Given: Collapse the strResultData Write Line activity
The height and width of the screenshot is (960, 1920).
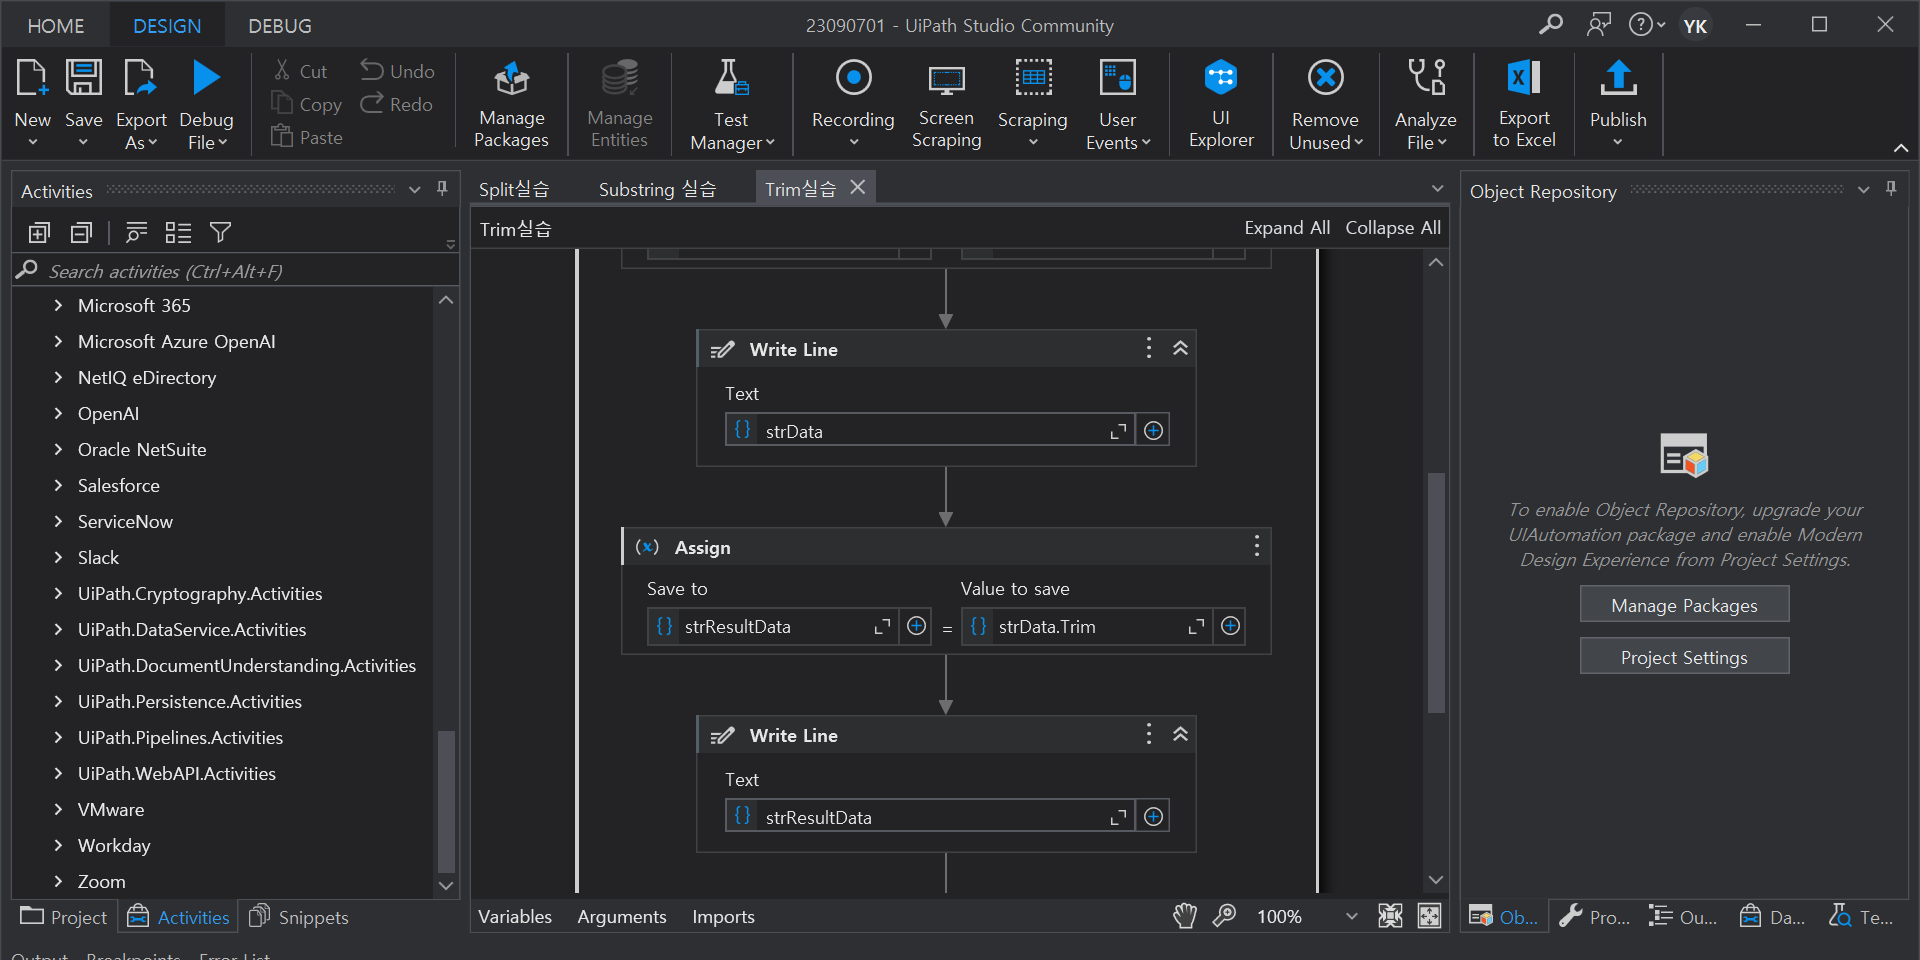Looking at the screenshot, I should pos(1180,734).
